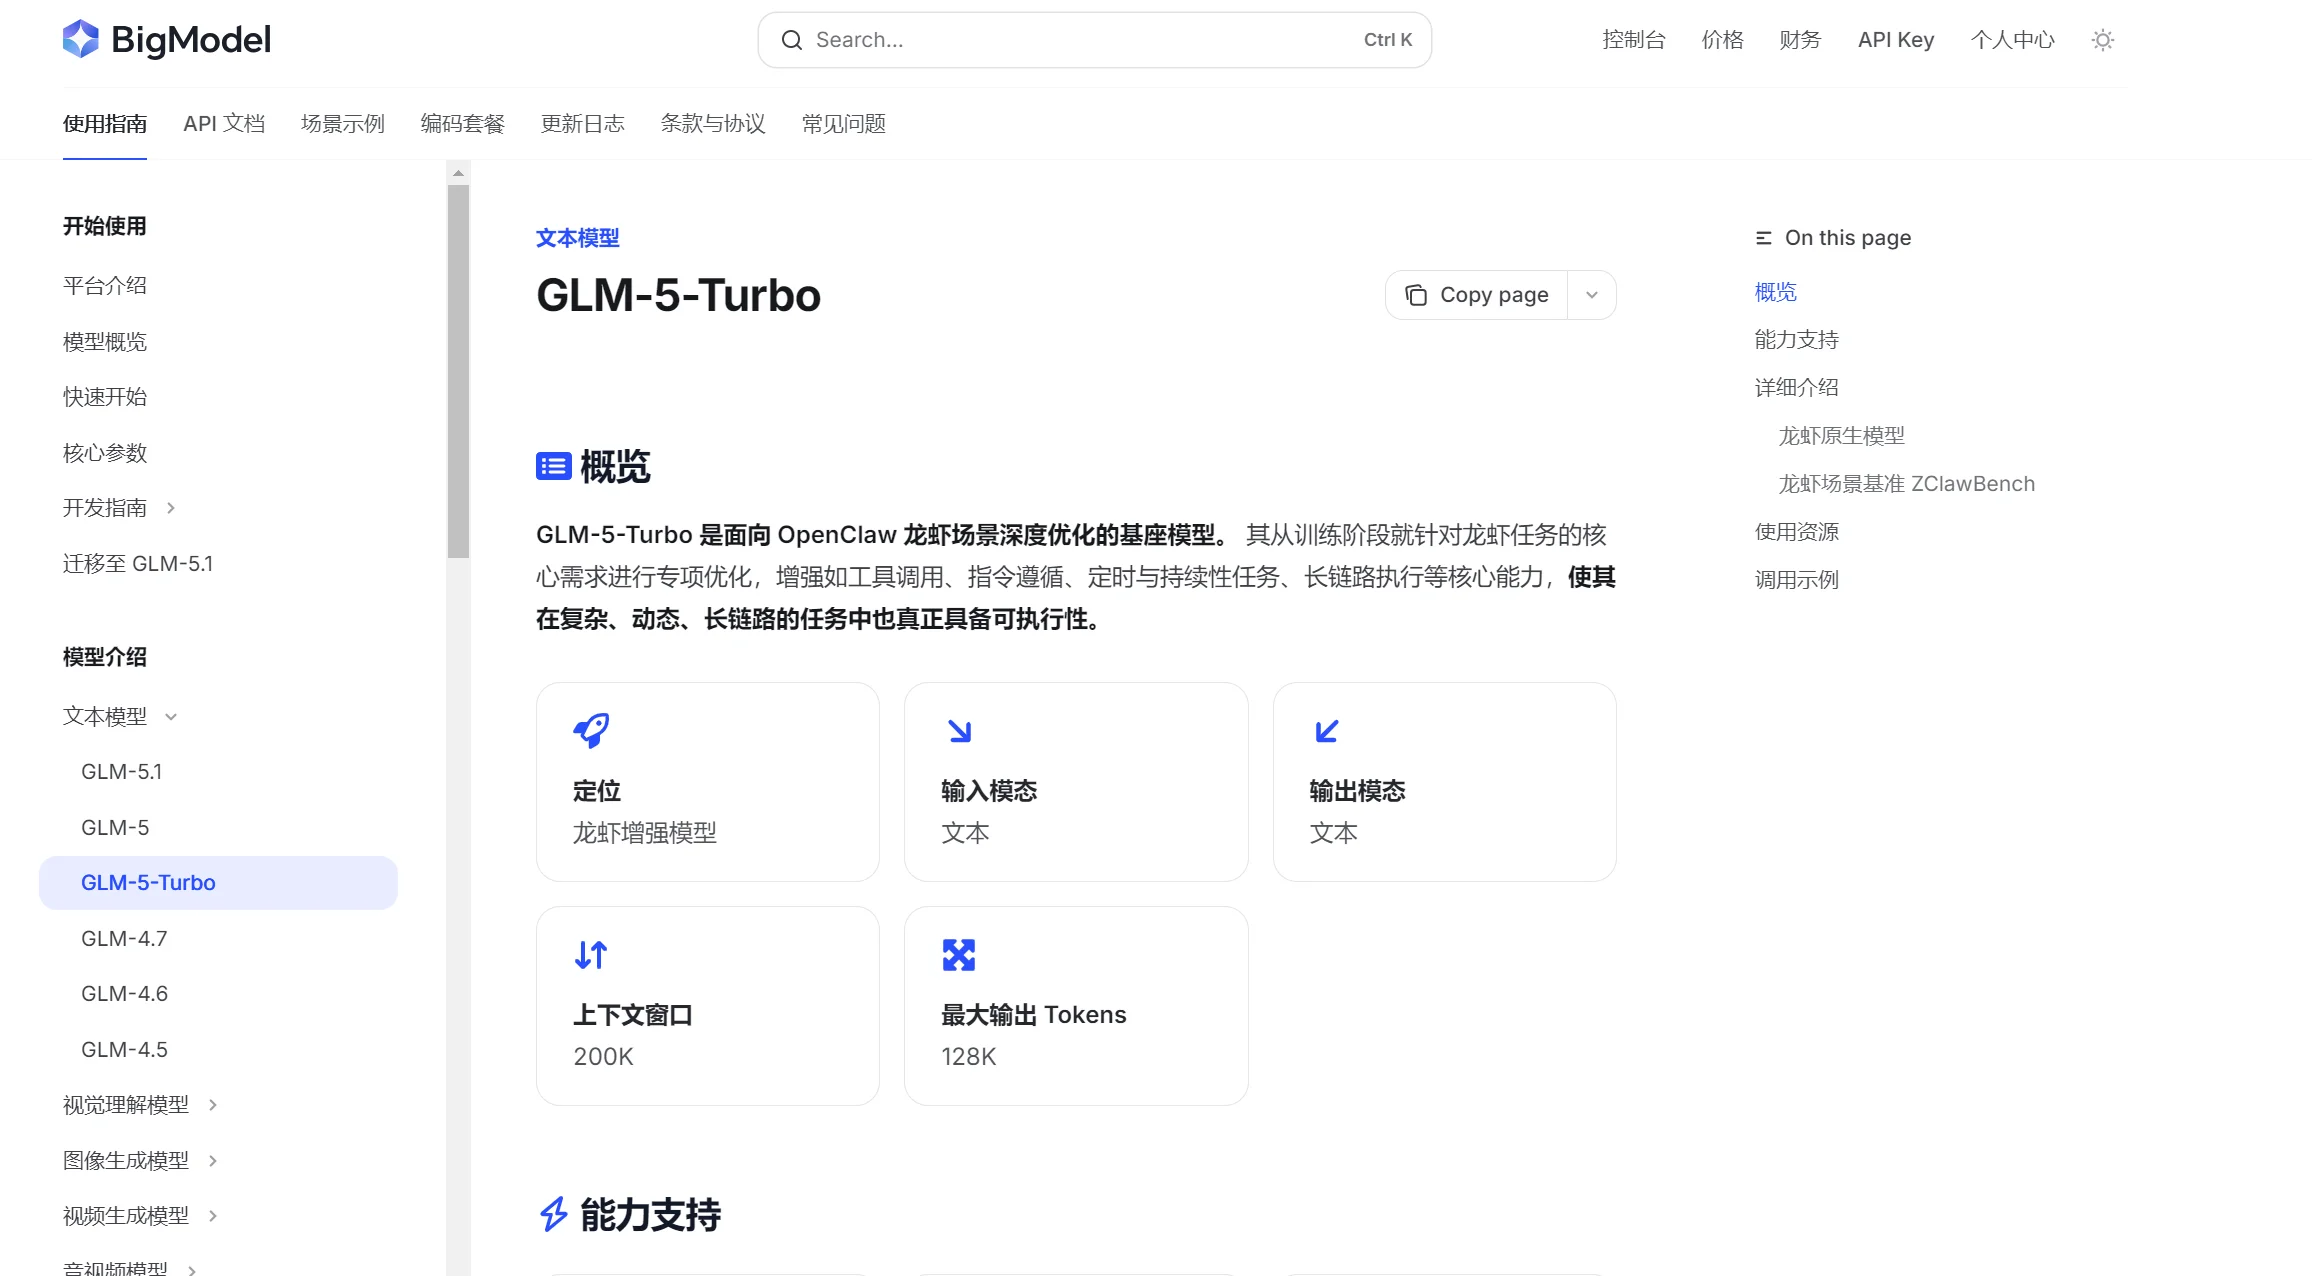Jump to 龙虾原生模型 in On this page
2312x1276 pixels.
[1842, 436]
